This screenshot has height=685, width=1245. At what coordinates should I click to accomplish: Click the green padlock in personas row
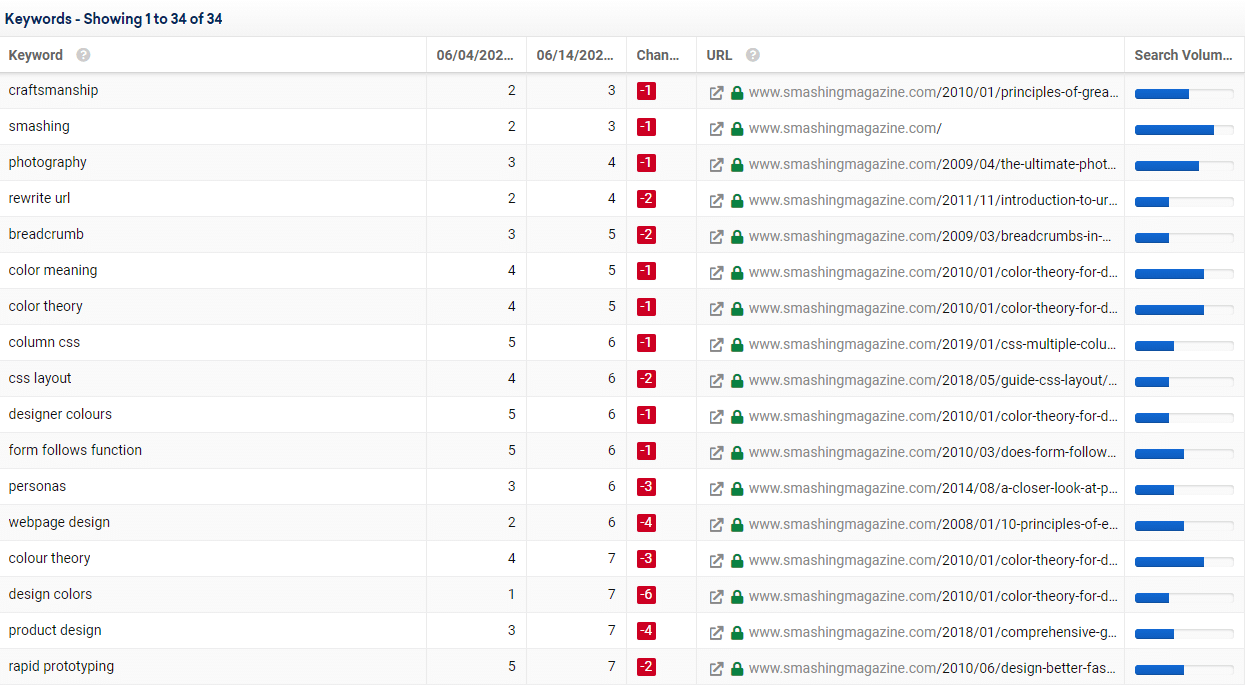coord(737,489)
